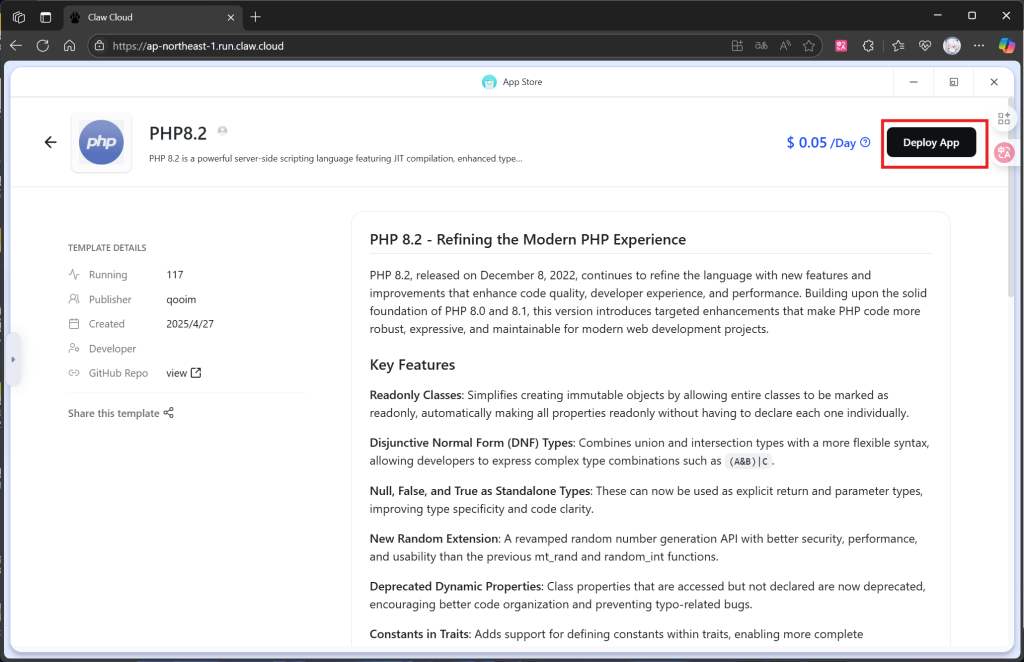Viewport: 1024px width, 662px height.
Task: Click the translate icon in address bar
Action: click(761, 46)
